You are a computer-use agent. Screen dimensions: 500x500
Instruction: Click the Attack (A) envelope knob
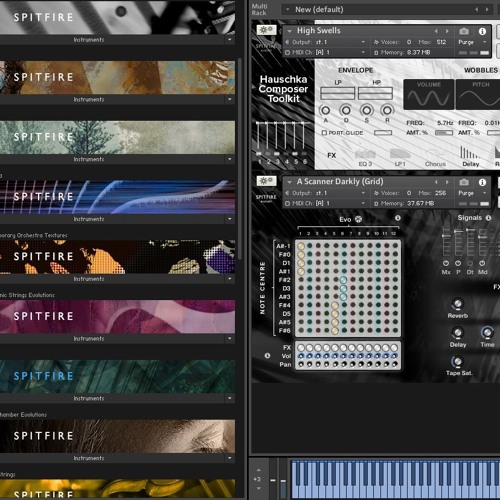tap(325, 110)
